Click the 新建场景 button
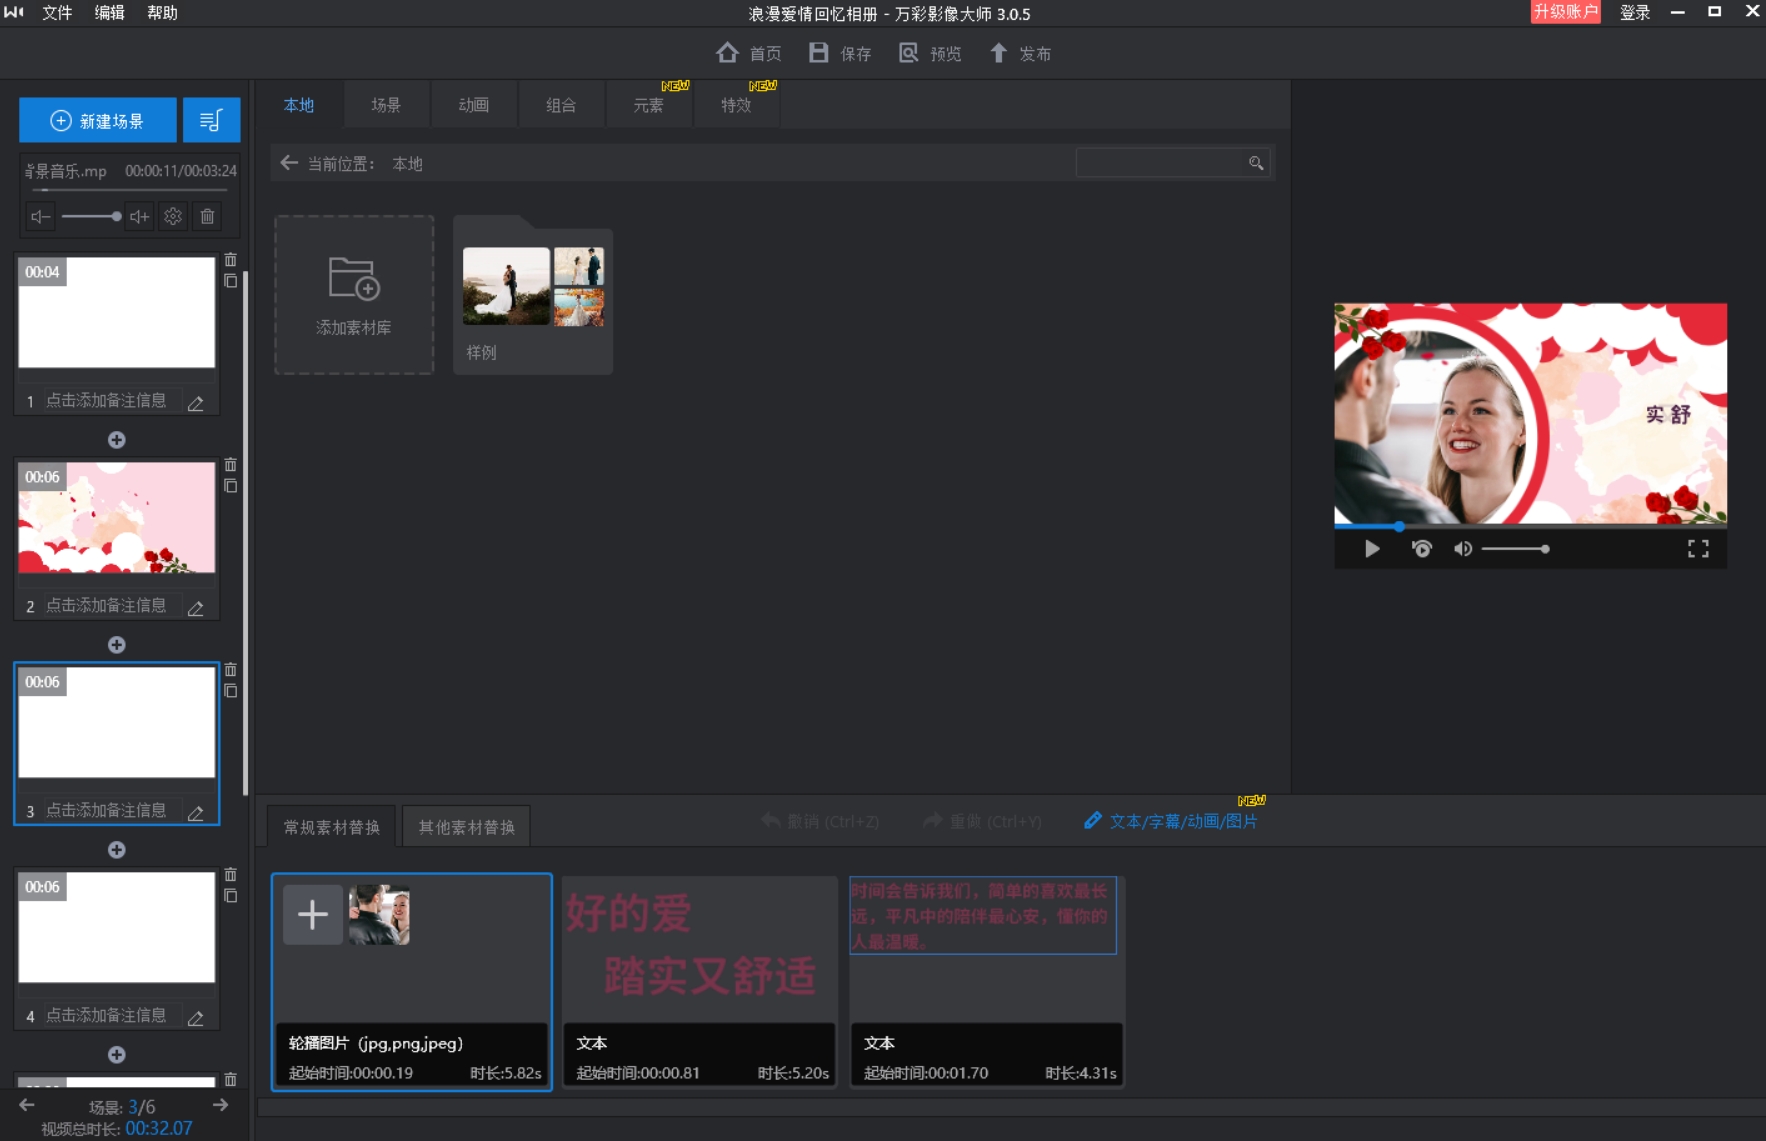Viewport: 1766px width, 1141px height. tap(98, 121)
